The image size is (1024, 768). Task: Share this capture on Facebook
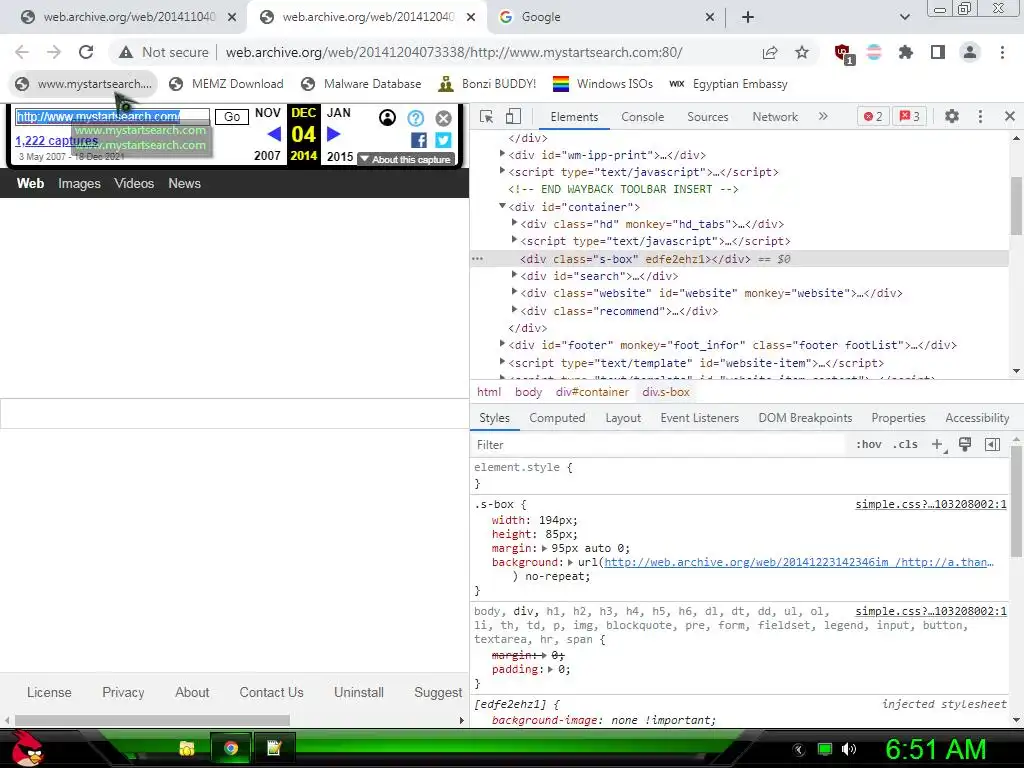tap(419, 140)
